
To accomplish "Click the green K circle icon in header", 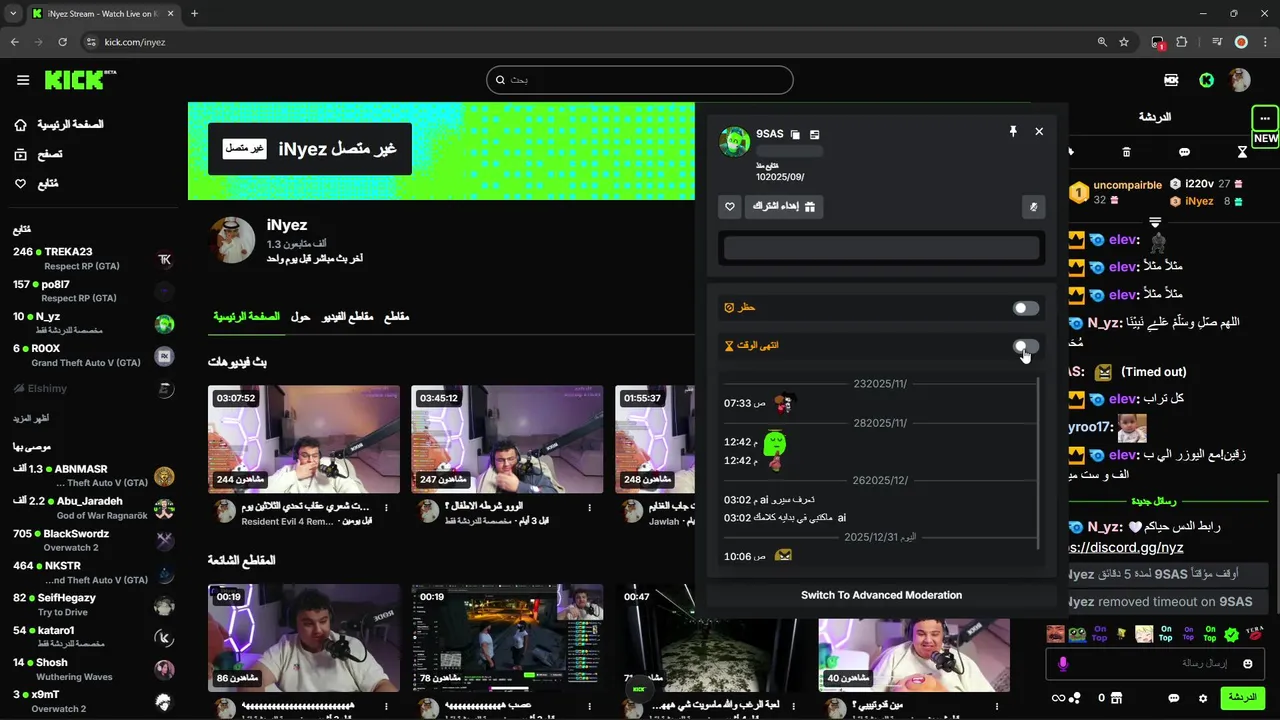I will click(x=1207, y=80).
